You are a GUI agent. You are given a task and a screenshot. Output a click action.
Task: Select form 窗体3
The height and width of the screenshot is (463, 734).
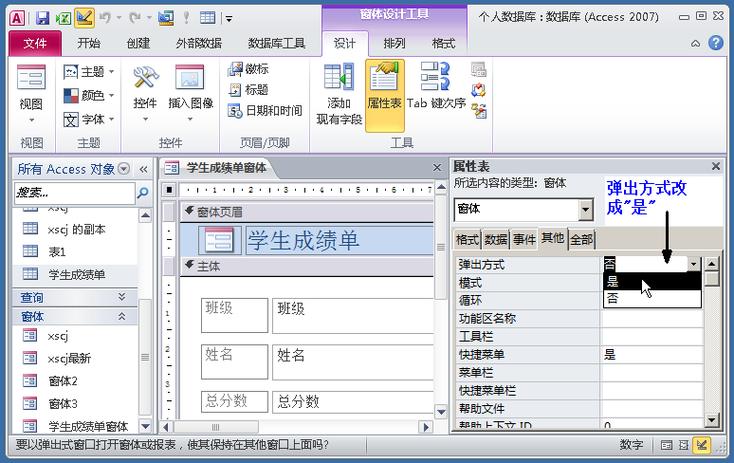[63, 404]
